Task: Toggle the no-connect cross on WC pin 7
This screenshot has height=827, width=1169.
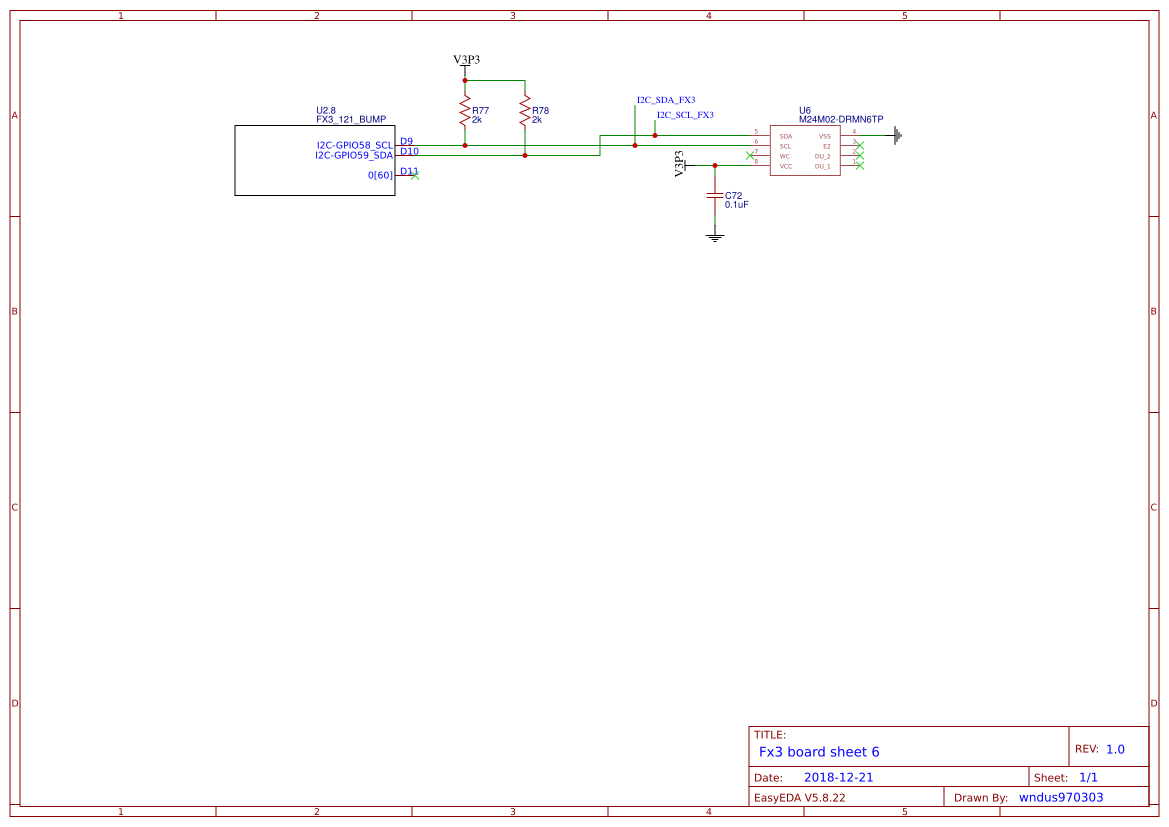Action: pos(749,155)
